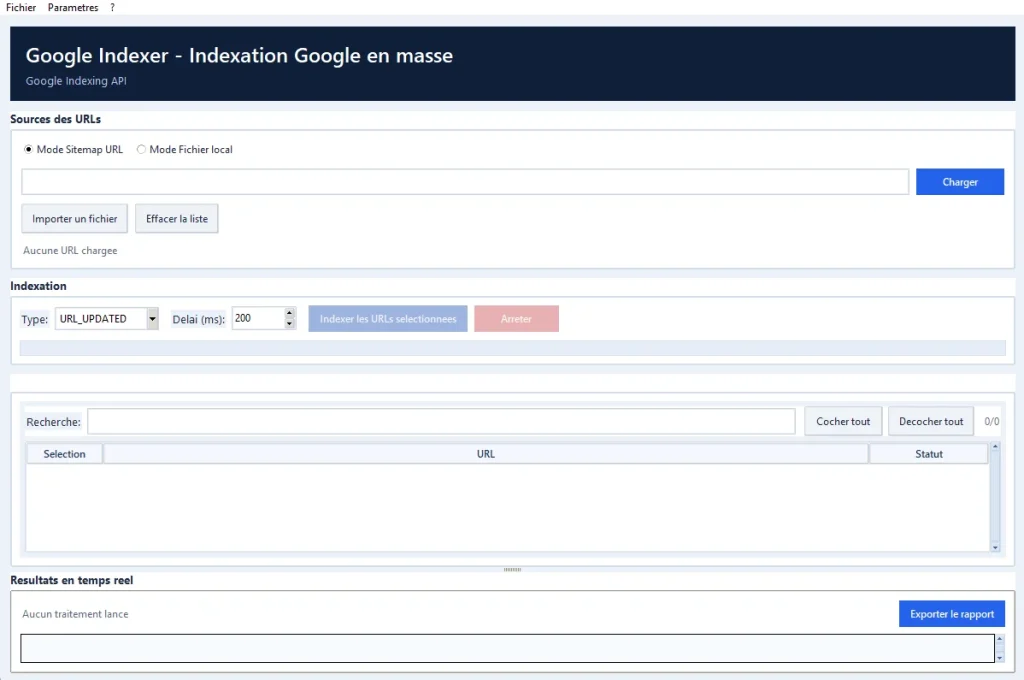Click the 'Aucune URL chargee' status text
This screenshot has height=680, width=1024.
click(71, 250)
